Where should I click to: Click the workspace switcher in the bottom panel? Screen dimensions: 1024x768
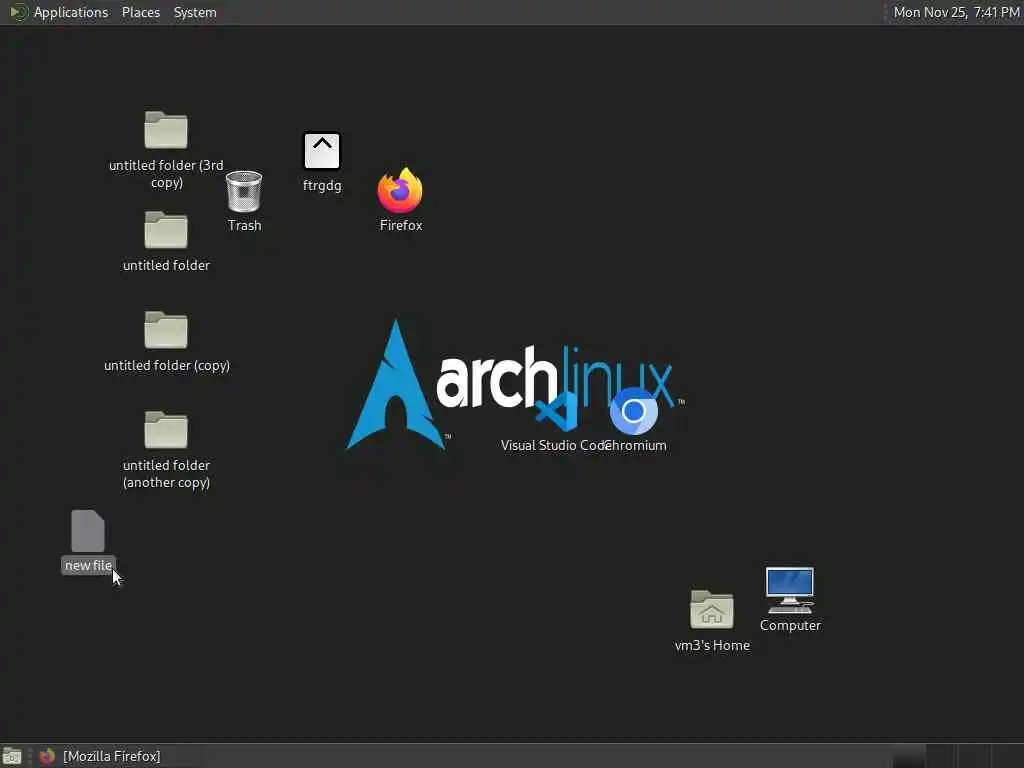[957, 756]
